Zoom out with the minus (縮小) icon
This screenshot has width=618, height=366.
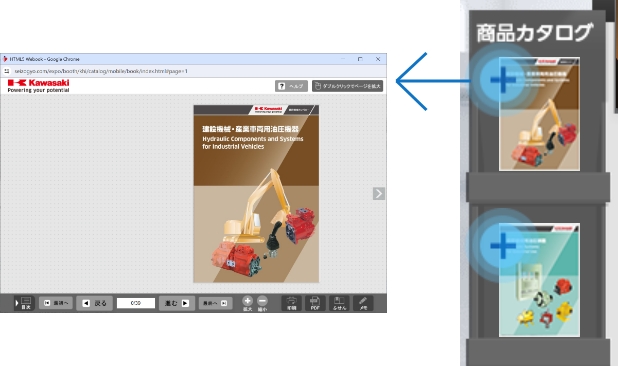[x=262, y=303]
